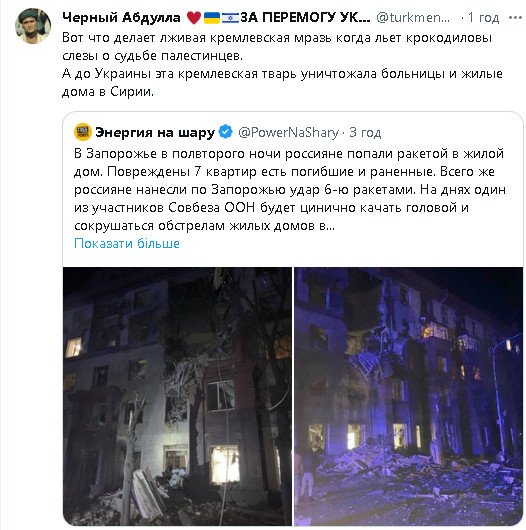The width and height of the screenshot is (526, 530).
Task: Open quoted tweet text about Запорожье
Action: [x=290, y=190]
